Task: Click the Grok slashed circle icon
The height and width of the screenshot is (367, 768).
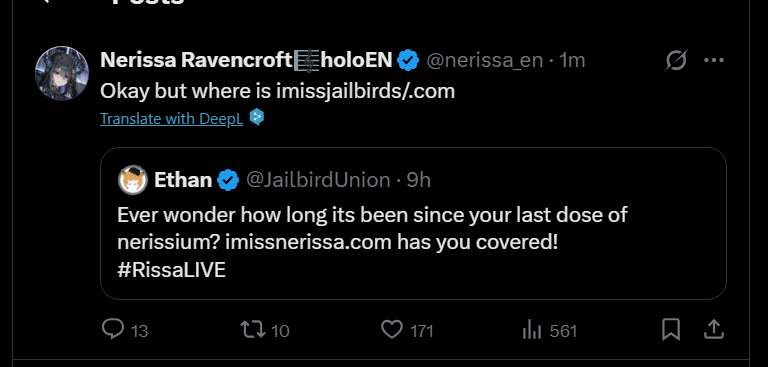Action: point(676,60)
